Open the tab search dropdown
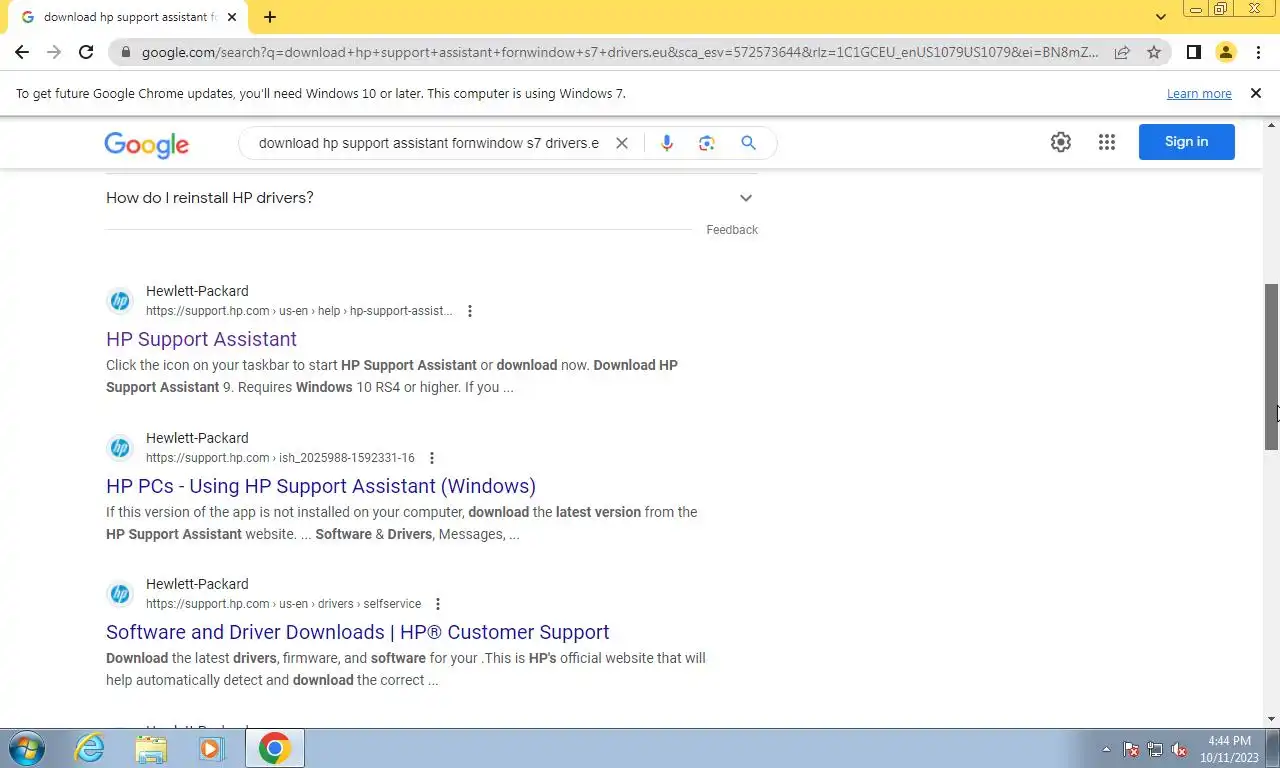Image resolution: width=1280 pixels, height=768 pixels. 1160,17
